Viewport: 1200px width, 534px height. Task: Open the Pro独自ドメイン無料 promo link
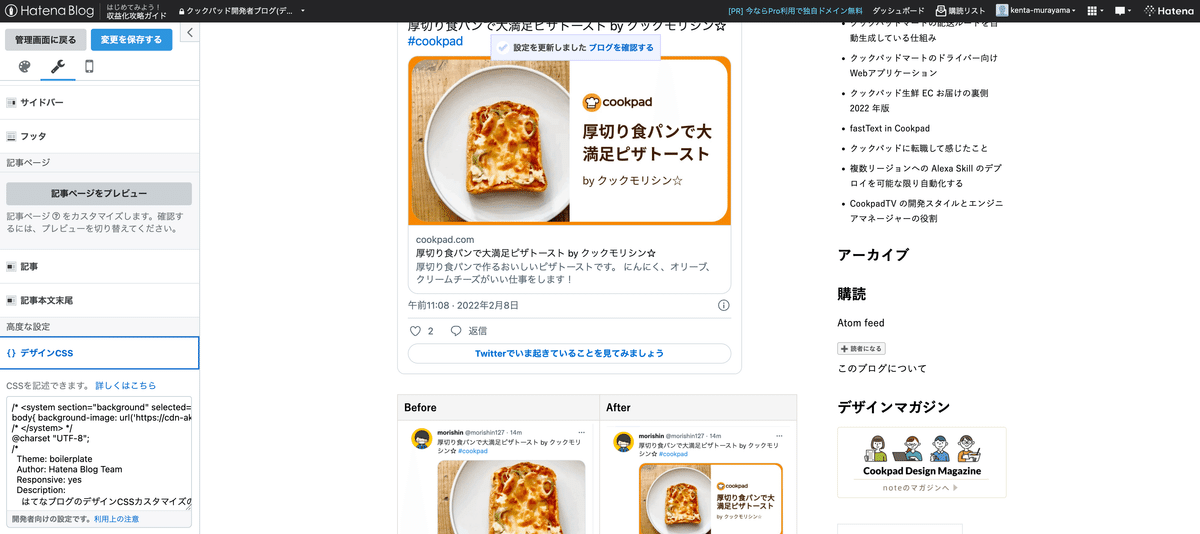(x=796, y=11)
